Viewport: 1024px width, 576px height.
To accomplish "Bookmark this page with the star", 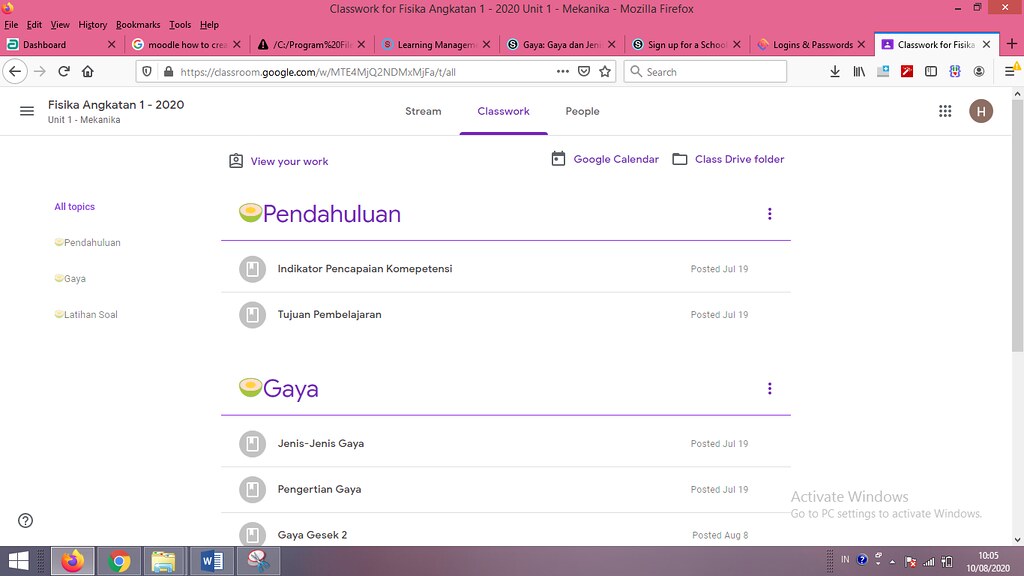I will pos(605,72).
